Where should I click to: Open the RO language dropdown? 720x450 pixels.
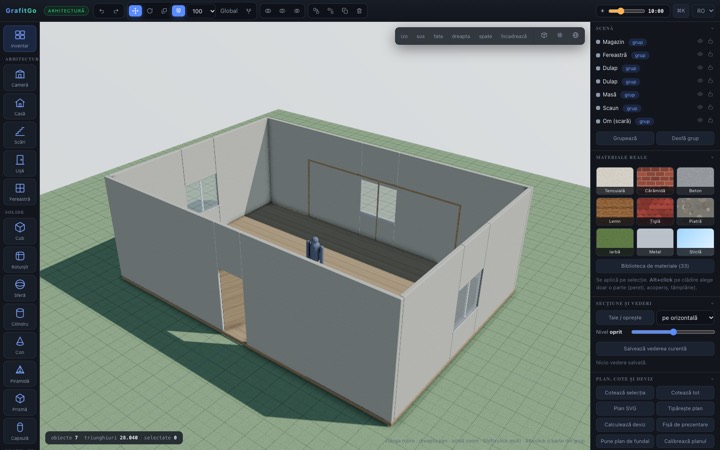point(705,11)
